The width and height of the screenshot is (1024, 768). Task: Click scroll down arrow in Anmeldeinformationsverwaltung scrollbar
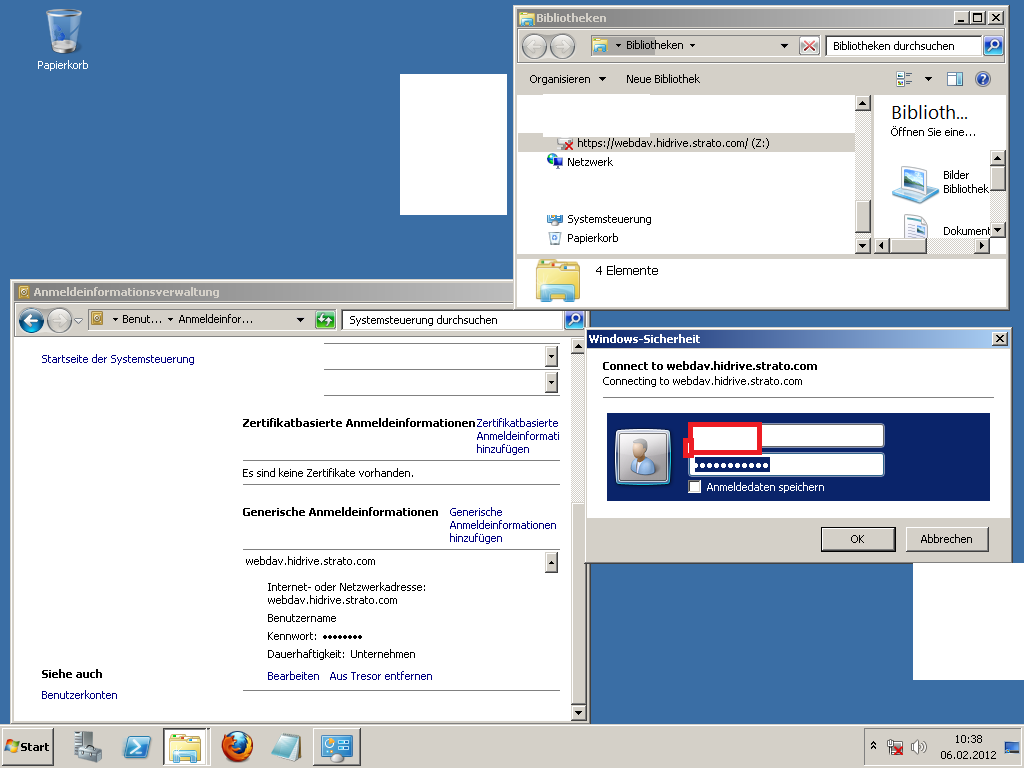578,713
